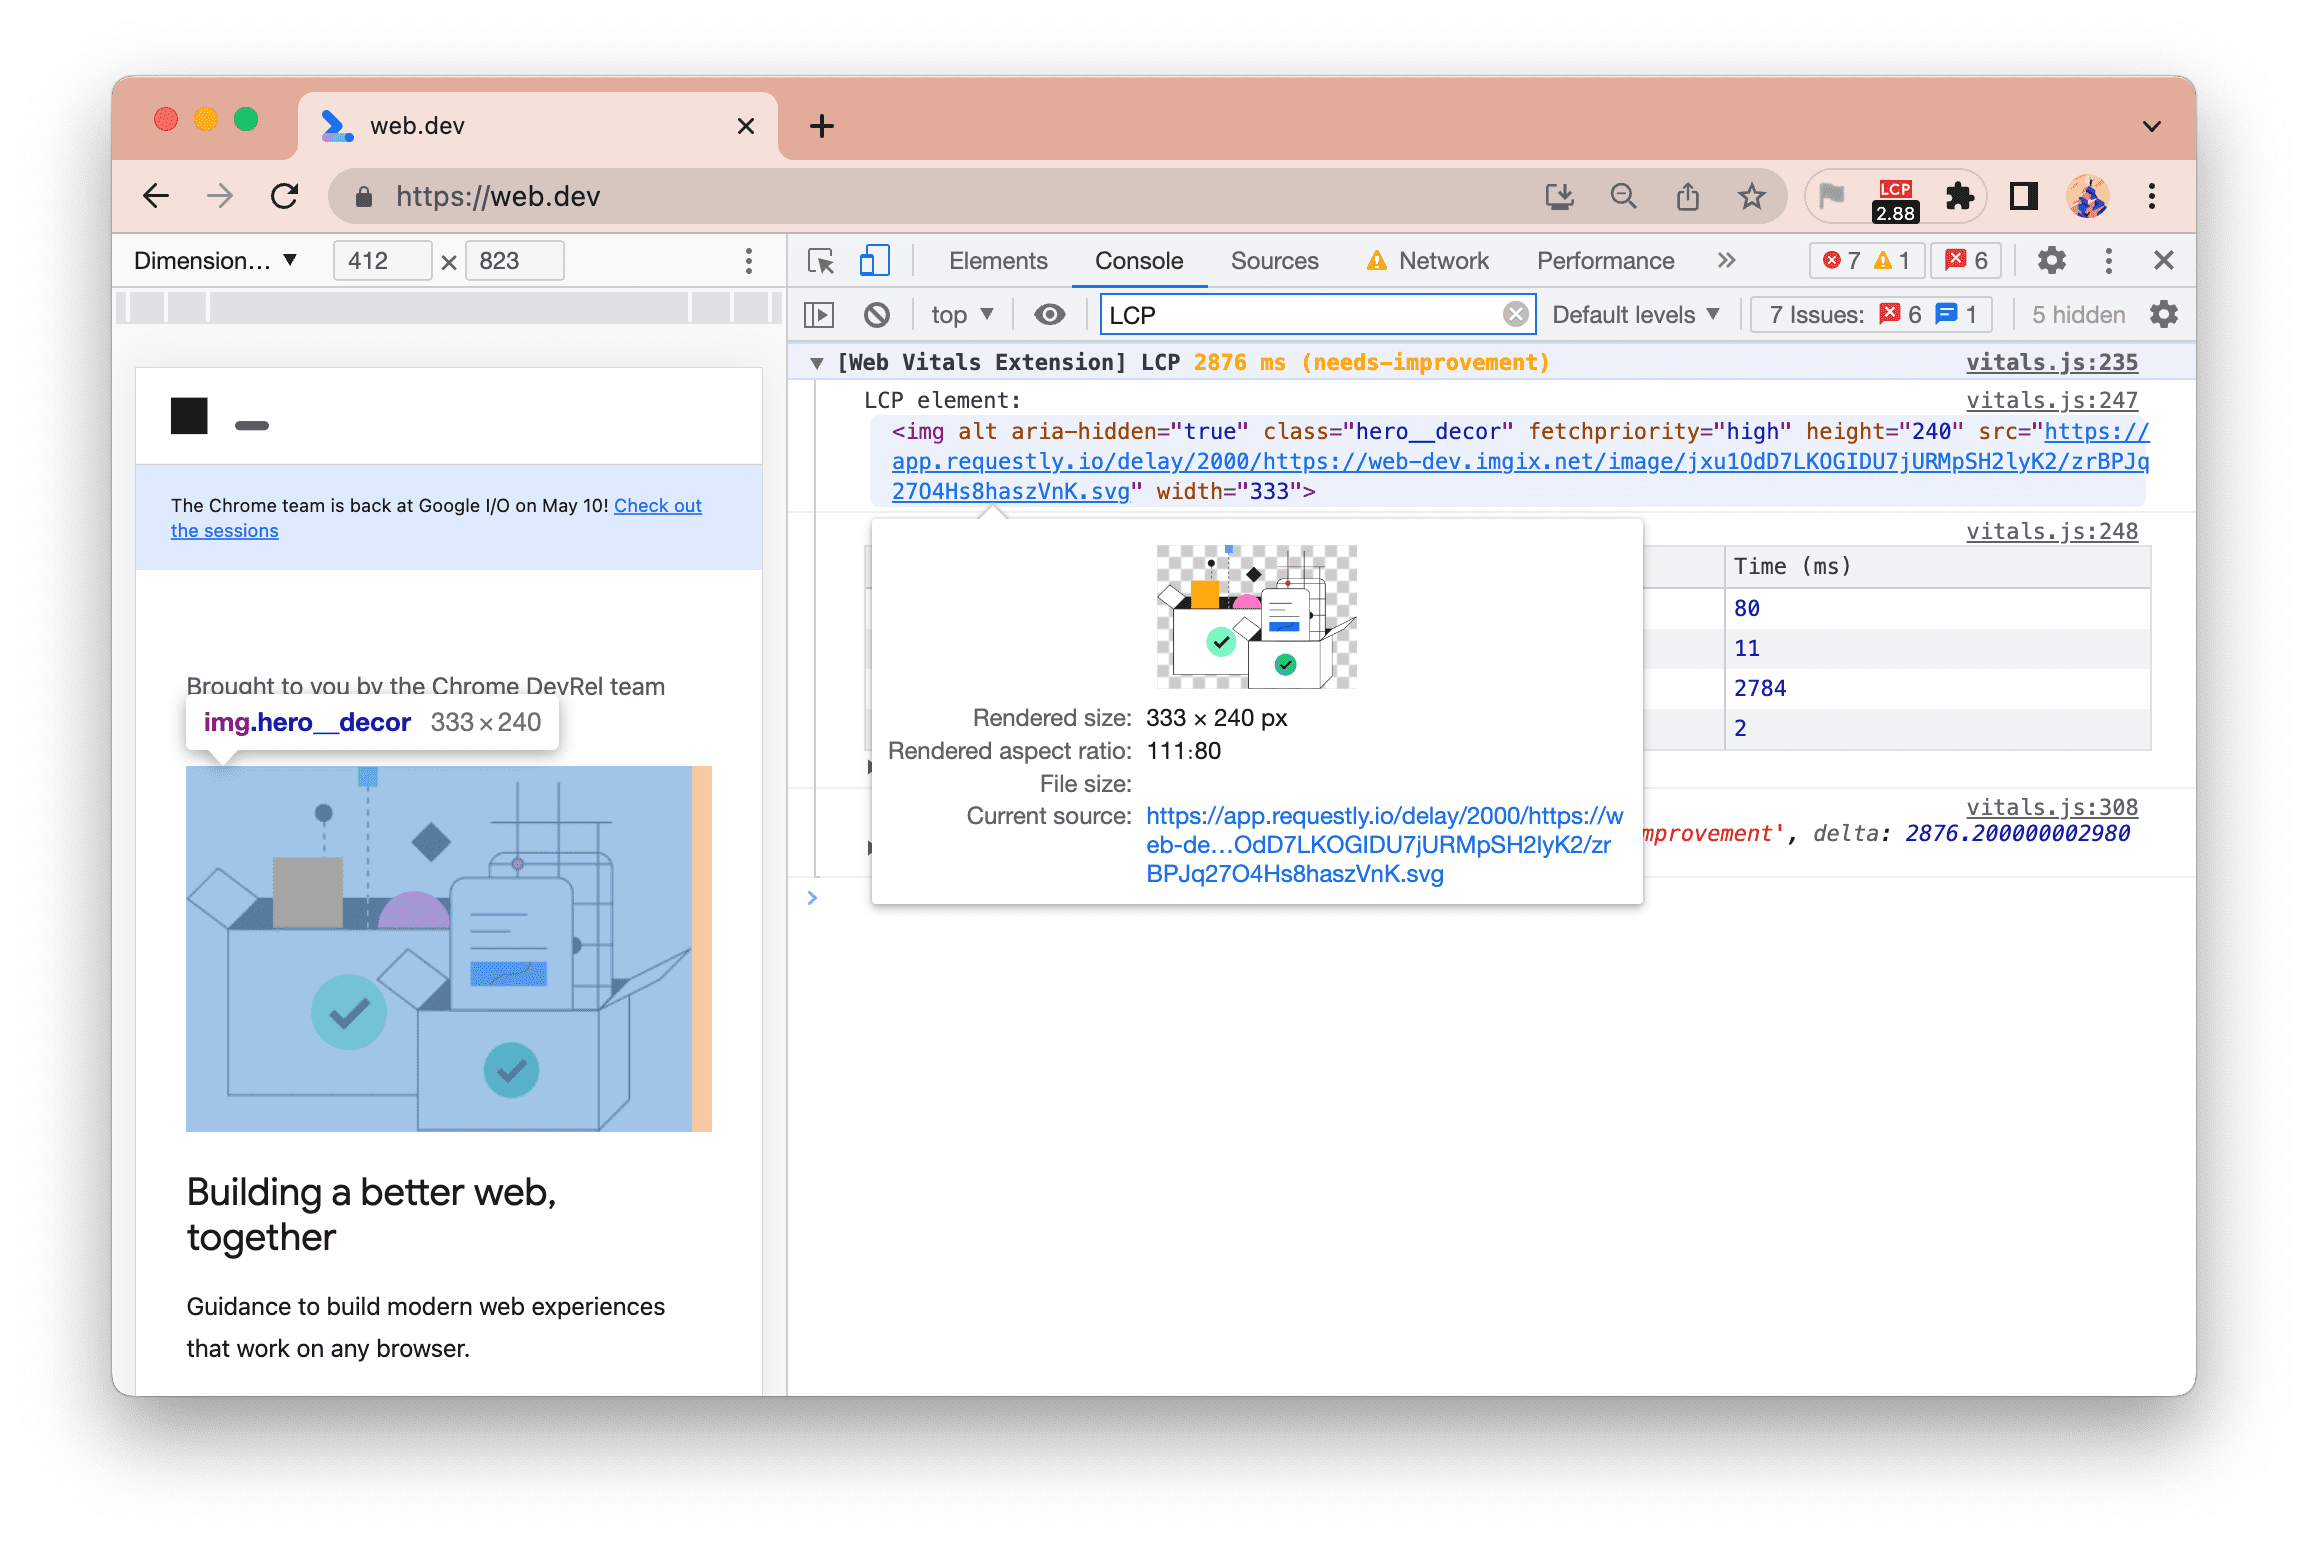This screenshot has height=1544, width=2308.
Task: Click the width input field showing 412
Action: pyautogui.click(x=377, y=260)
